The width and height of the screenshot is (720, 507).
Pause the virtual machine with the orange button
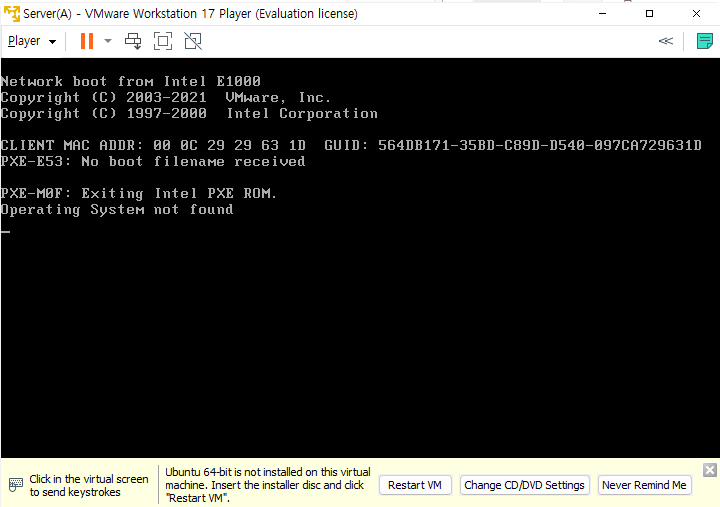coord(87,41)
